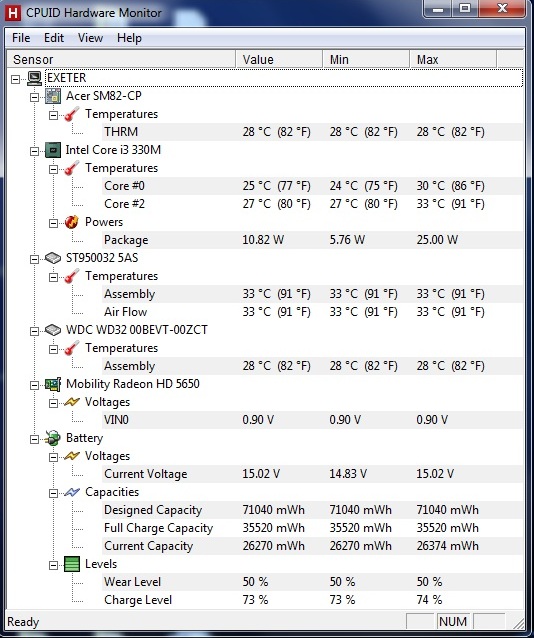This screenshot has height=638, width=534.
Task: Click the Battery device icon
Action: click(x=53, y=438)
